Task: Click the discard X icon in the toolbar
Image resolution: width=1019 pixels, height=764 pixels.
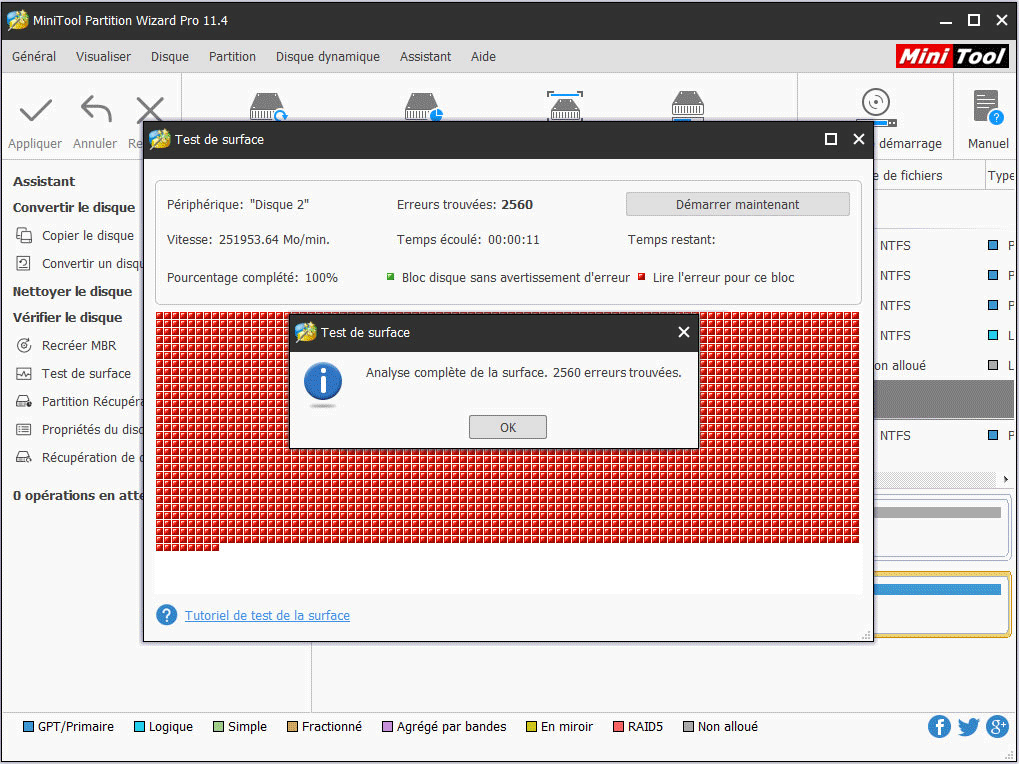Action: pos(149,110)
